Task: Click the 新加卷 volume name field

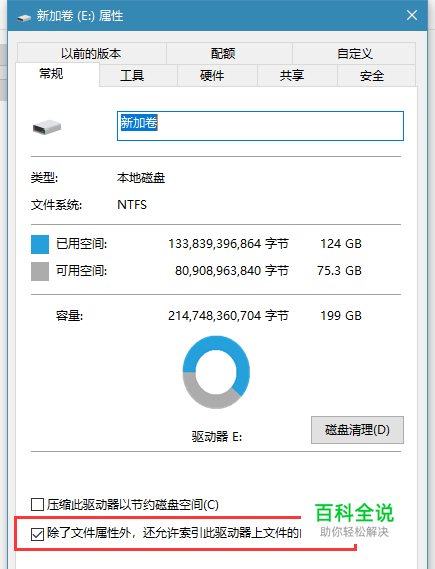Action: pyautogui.click(x=260, y=126)
